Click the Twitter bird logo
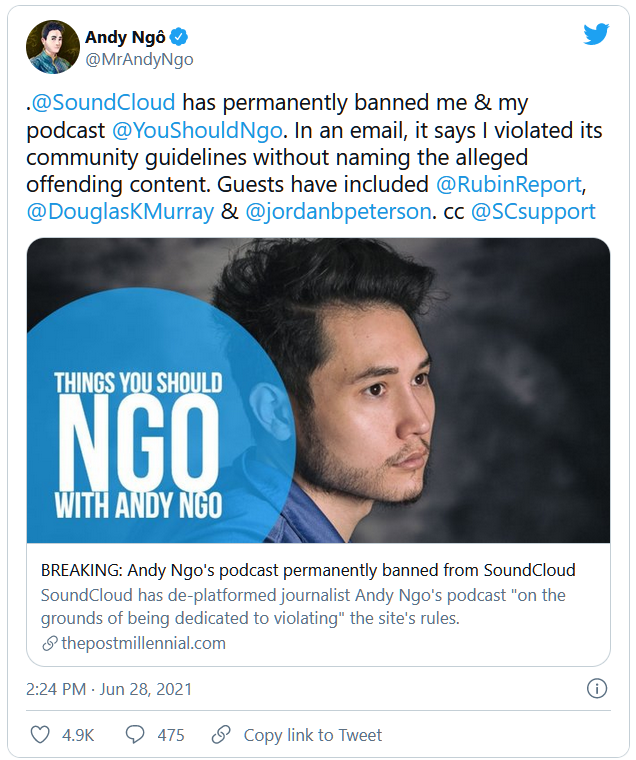Viewport: 636px width, 760px height. 596,35
